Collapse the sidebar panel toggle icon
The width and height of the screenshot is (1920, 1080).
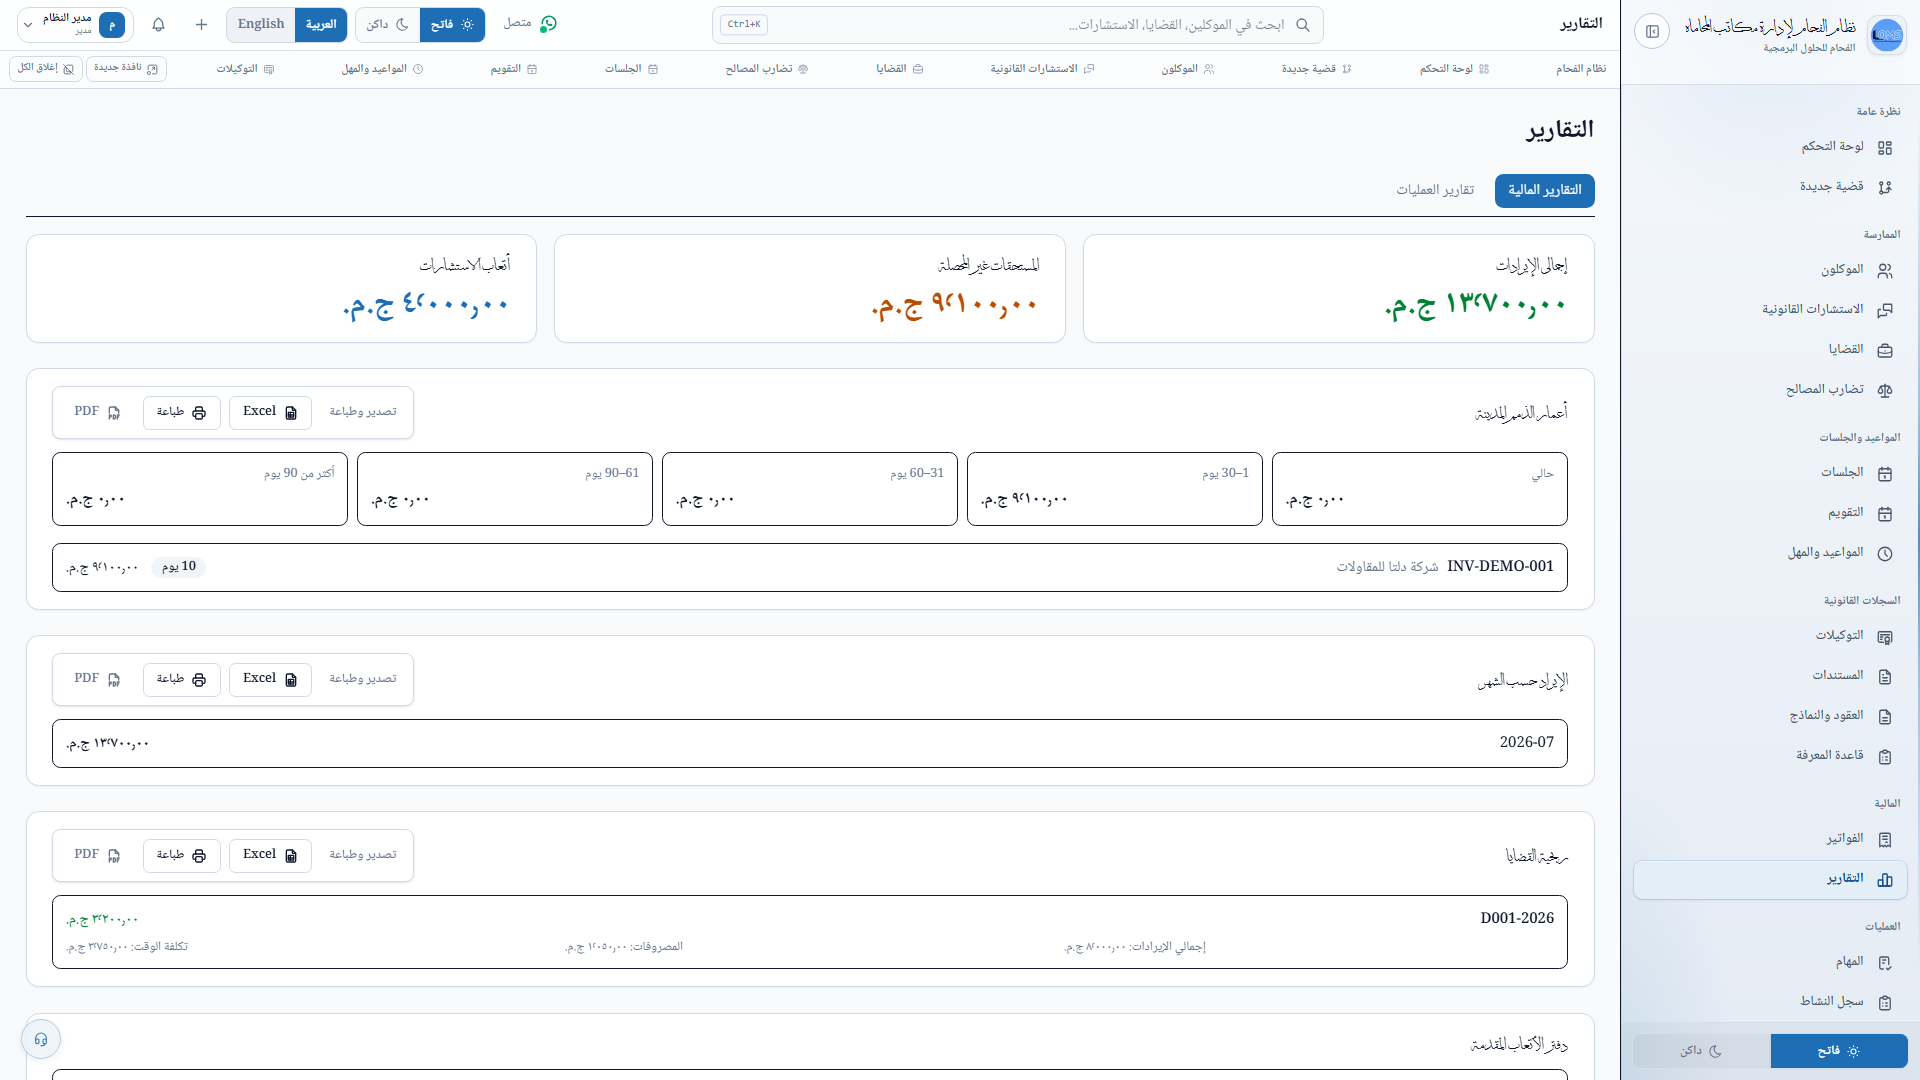coord(1652,32)
